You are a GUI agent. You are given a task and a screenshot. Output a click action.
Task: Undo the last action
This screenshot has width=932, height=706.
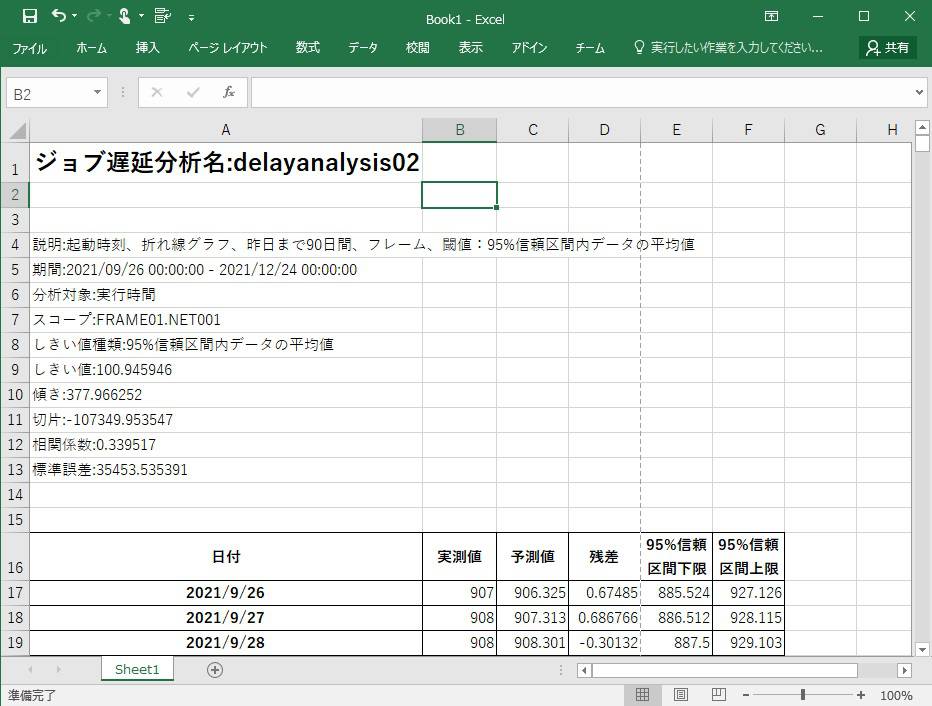59,16
